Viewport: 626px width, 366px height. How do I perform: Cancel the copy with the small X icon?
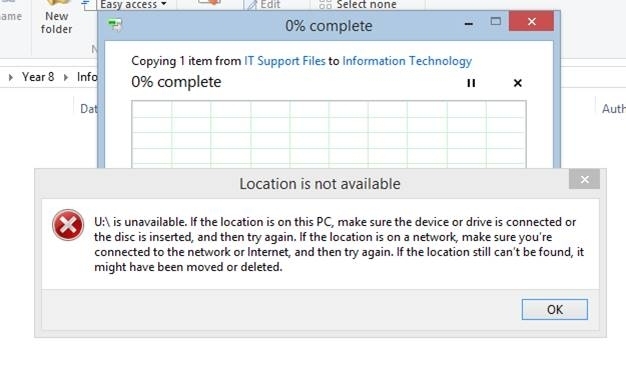point(517,83)
